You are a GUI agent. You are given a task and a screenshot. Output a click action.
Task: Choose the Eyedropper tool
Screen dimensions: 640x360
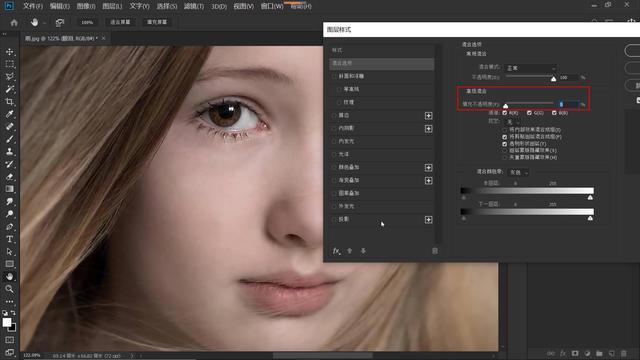[9, 114]
